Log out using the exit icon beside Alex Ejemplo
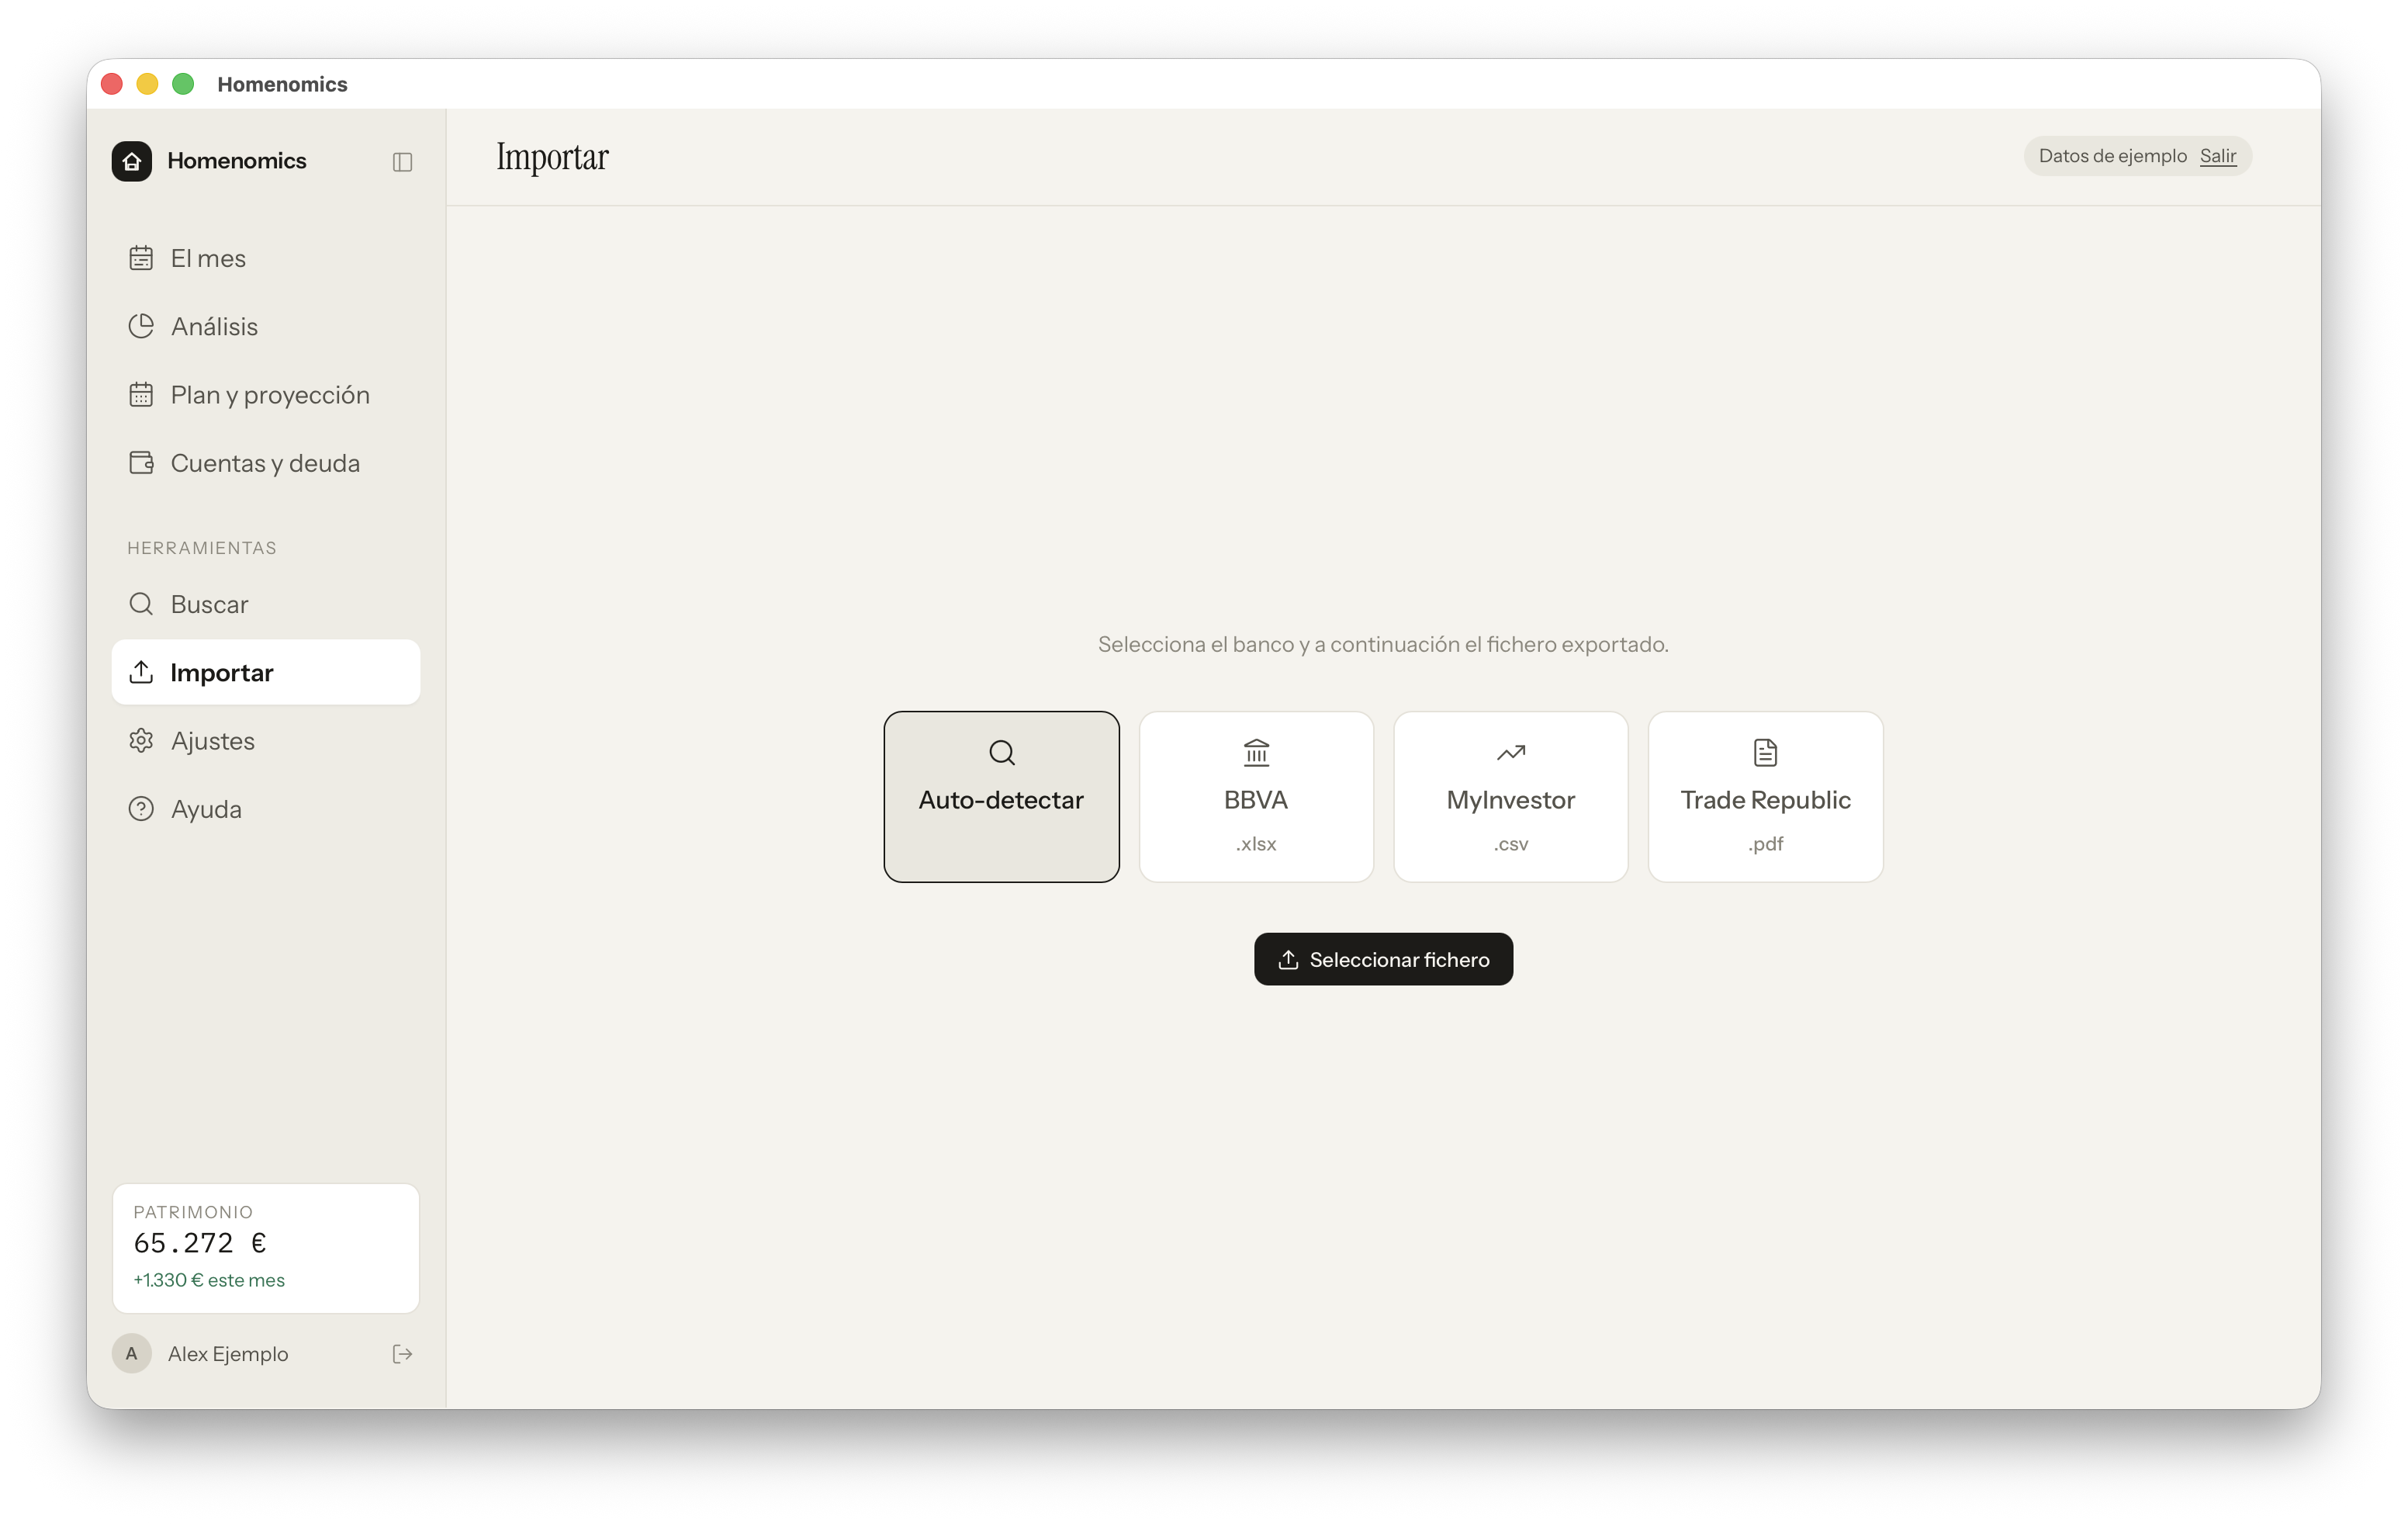Image resolution: width=2408 pixels, height=1524 pixels. click(x=402, y=1354)
